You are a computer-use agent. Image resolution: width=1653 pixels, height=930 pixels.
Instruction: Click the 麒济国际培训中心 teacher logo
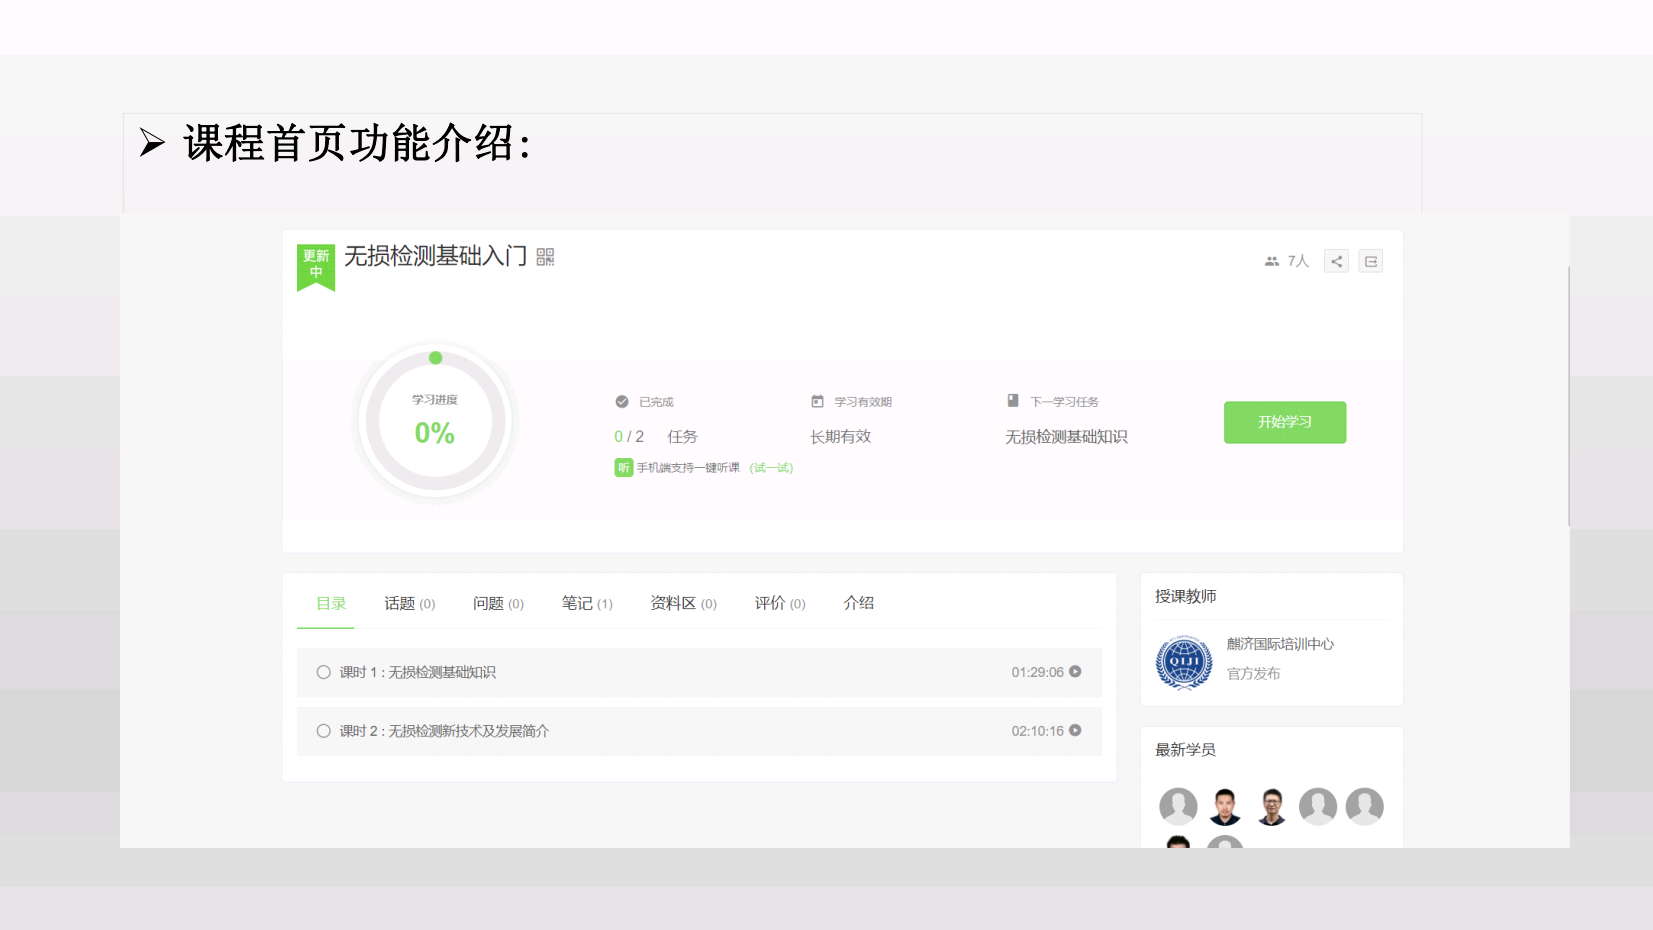tap(1184, 661)
